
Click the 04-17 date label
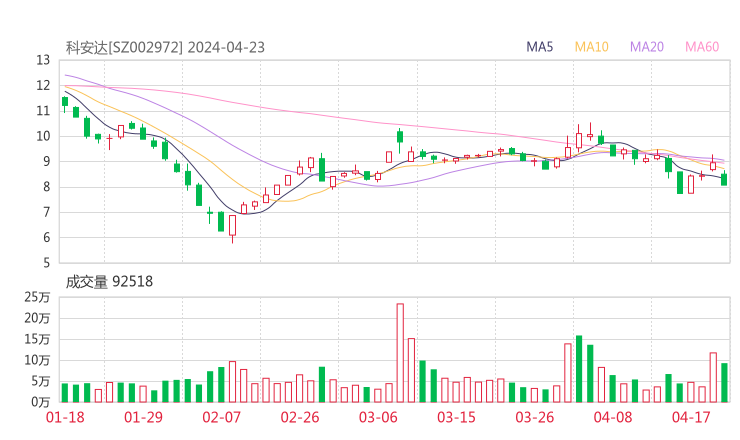click(x=691, y=417)
